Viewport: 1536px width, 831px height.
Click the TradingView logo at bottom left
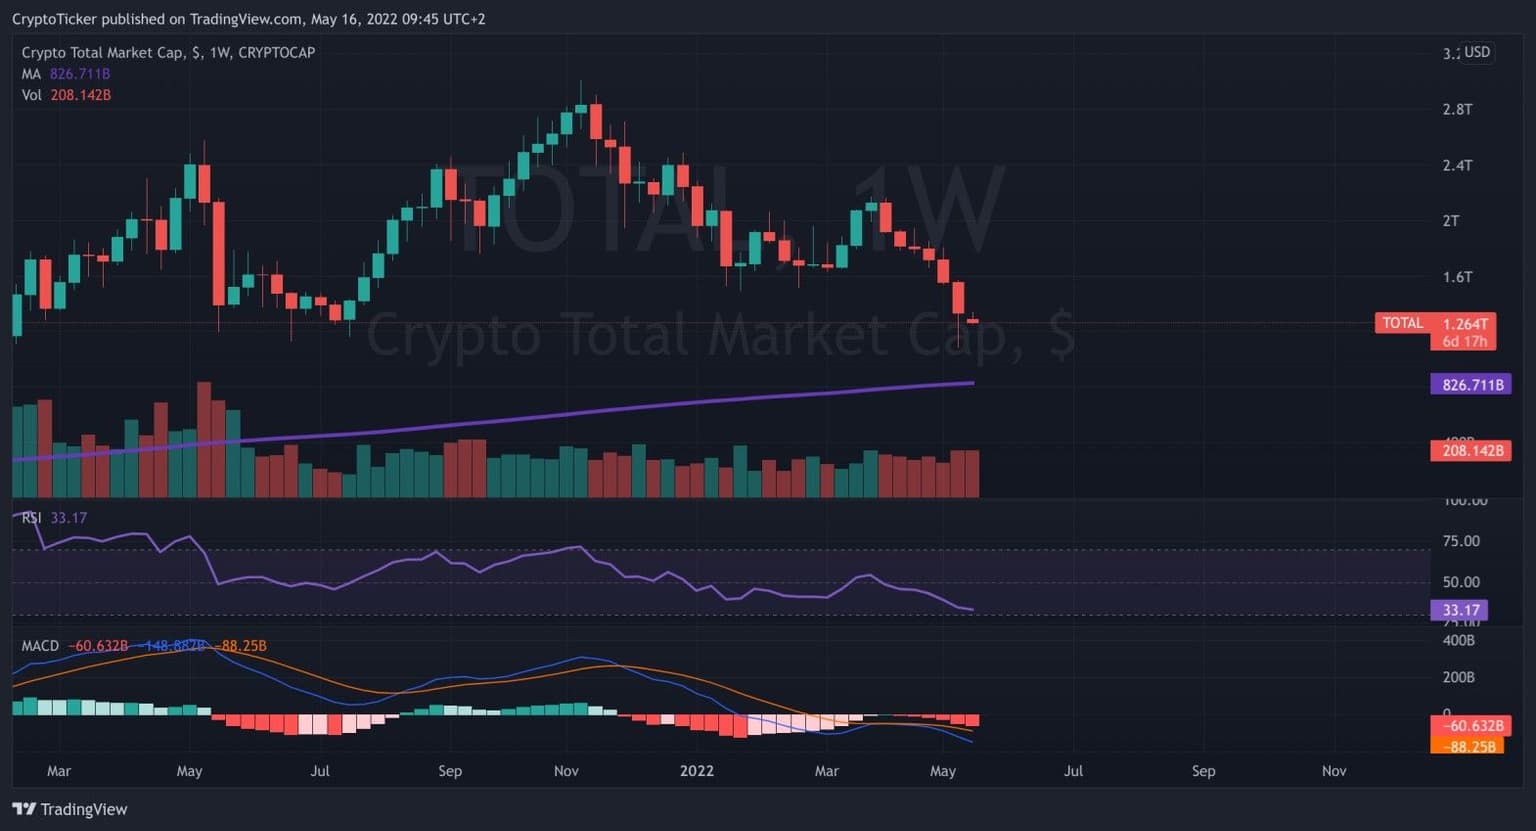tap(70, 809)
